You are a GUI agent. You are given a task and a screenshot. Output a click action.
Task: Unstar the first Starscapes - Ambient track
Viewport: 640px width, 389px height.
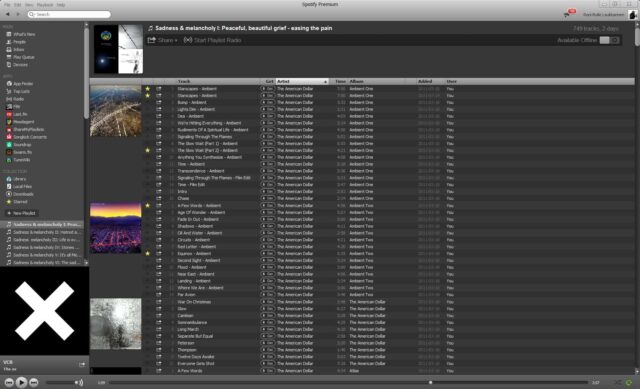[x=148, y=89]
